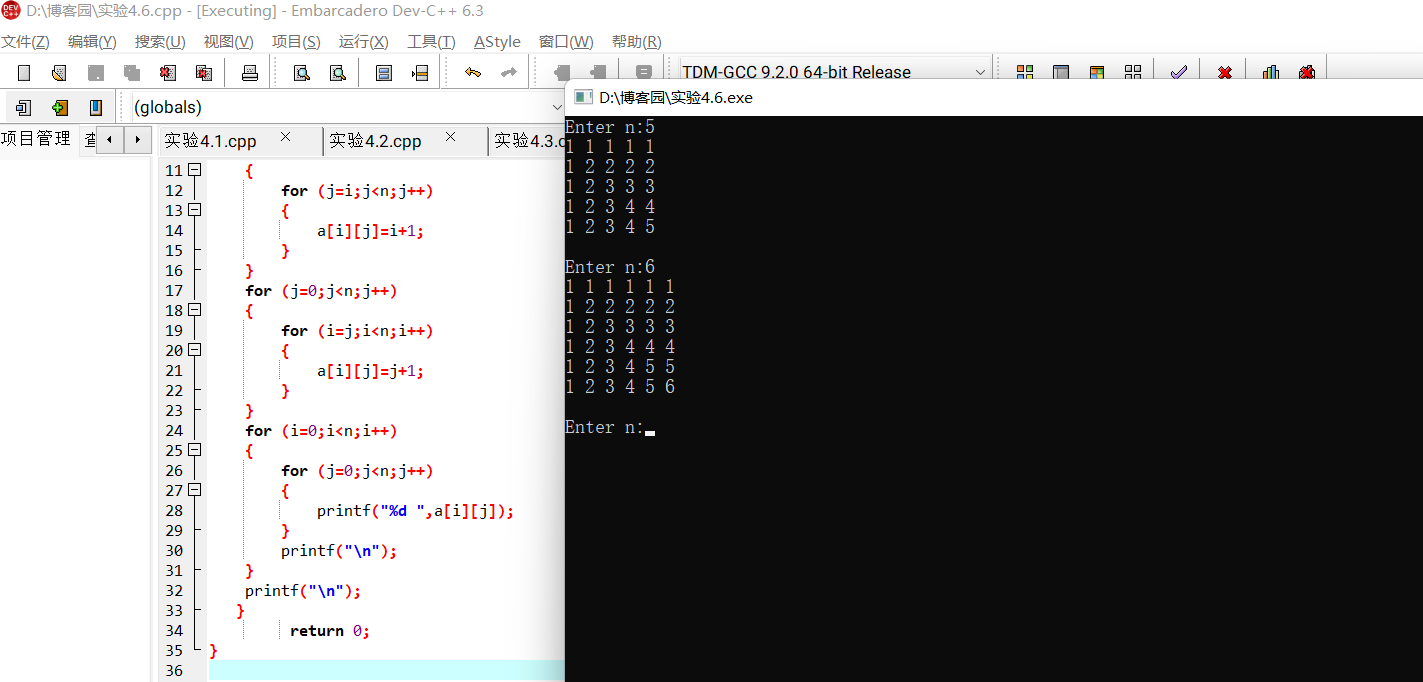Click the Replace toolbar icon
Screen dimensions: 1423x682
click(x=338, y=73)
